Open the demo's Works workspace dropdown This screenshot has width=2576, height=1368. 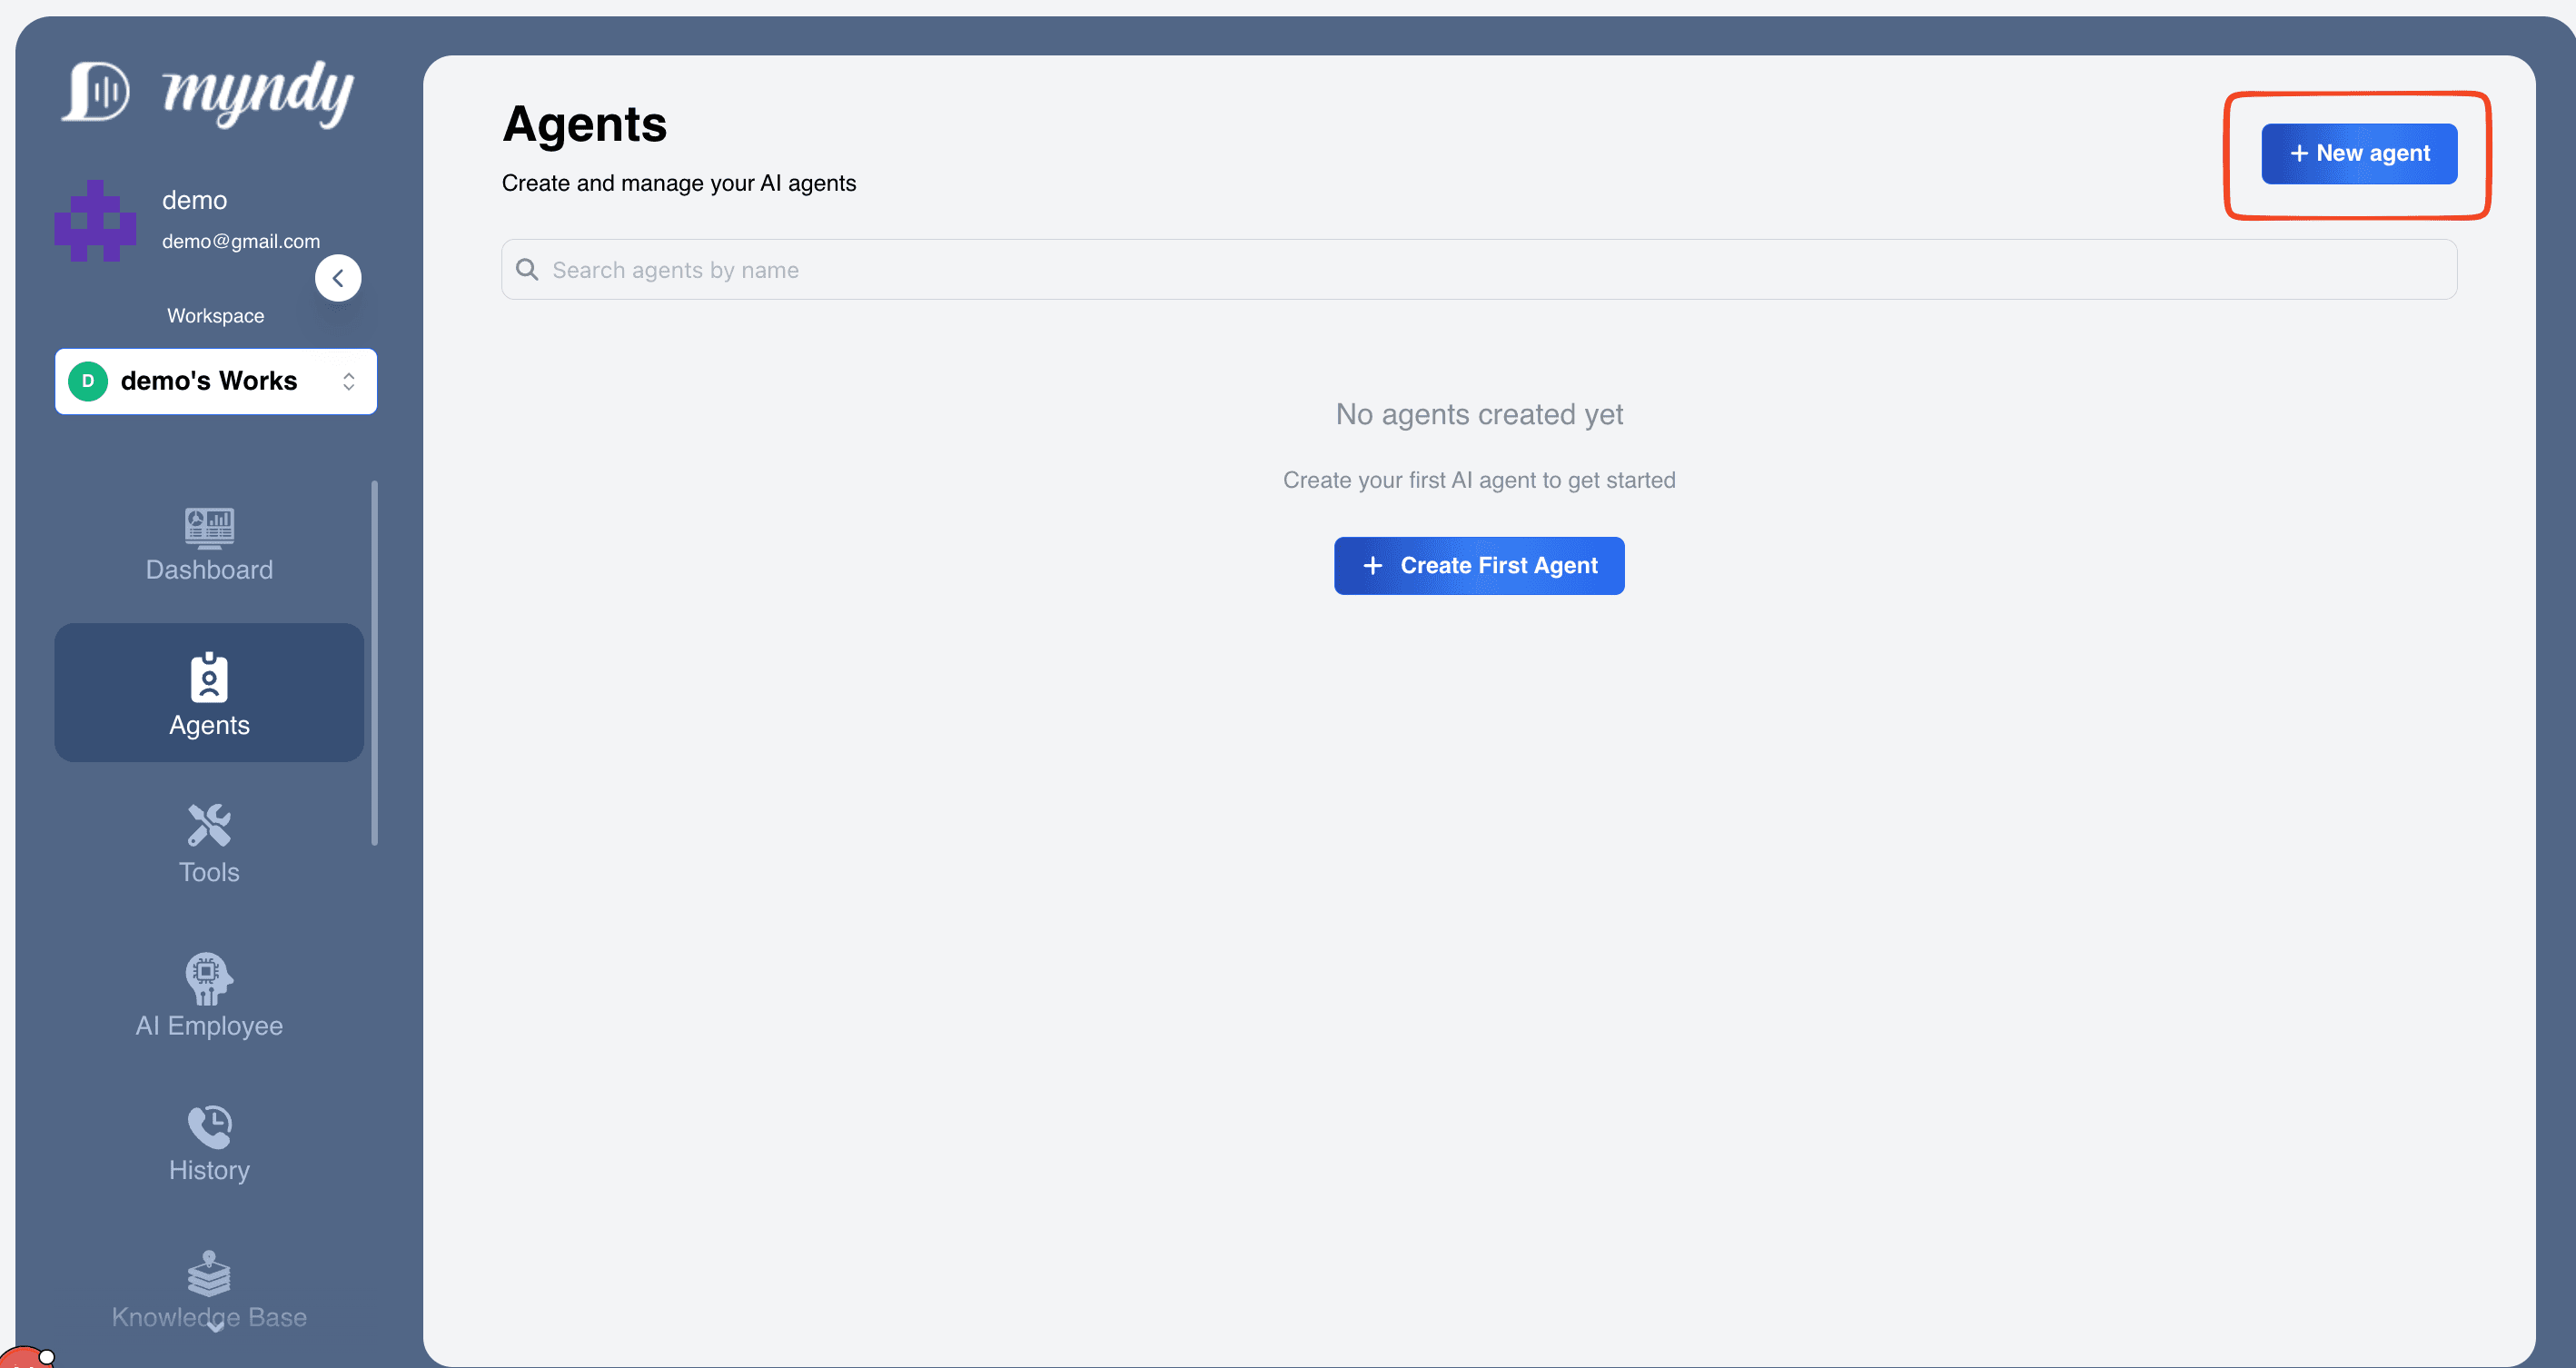[216, 381]
